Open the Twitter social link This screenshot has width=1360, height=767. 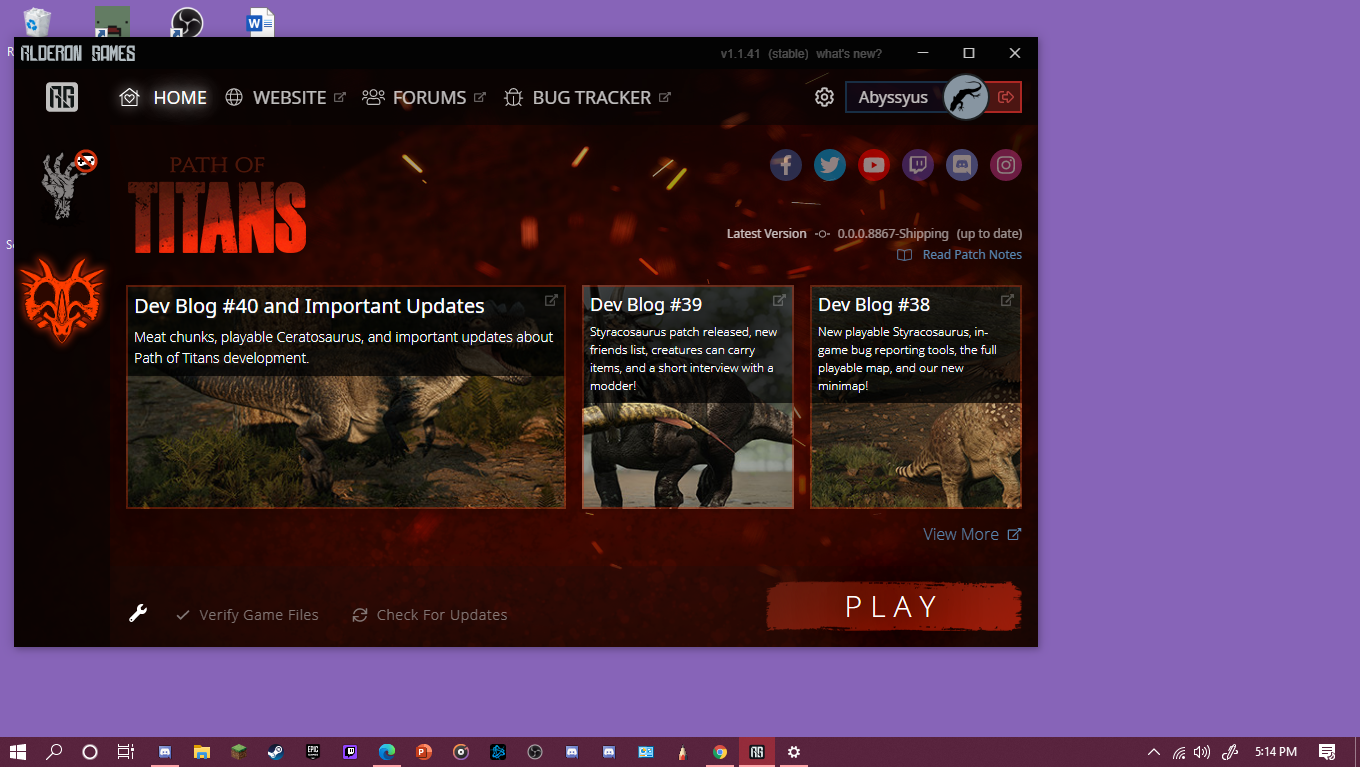[x=830, y=165]
